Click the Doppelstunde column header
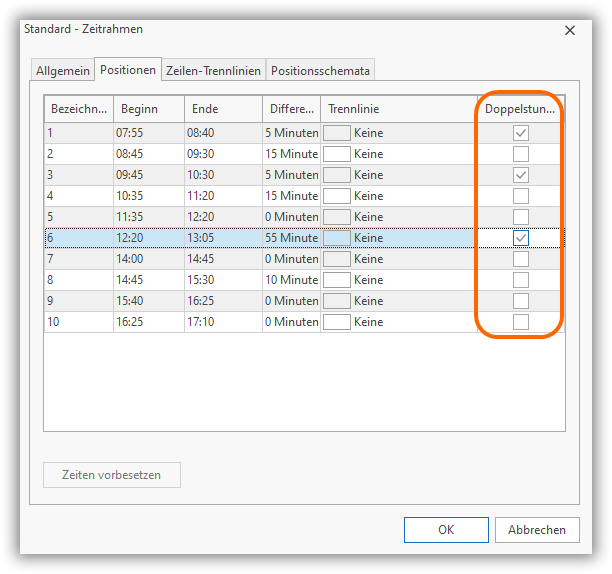Screen dimensions: 612x574 point(520,109)
